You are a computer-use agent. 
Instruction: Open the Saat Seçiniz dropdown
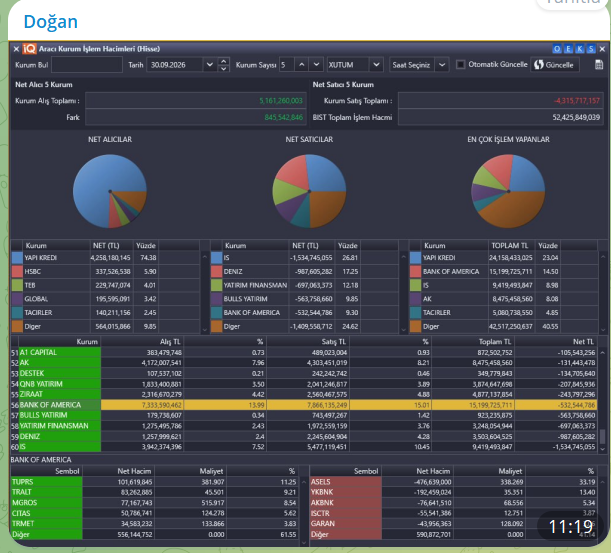[x=442, y=65]
